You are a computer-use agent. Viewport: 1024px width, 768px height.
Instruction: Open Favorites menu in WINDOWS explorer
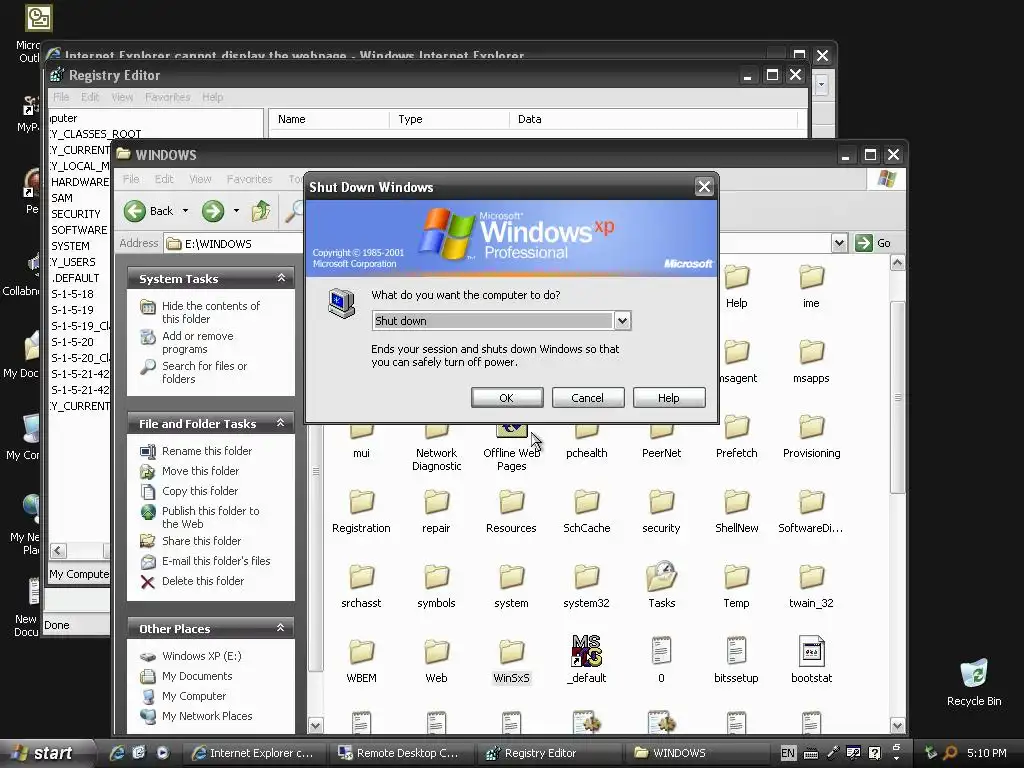coord(249,179)
